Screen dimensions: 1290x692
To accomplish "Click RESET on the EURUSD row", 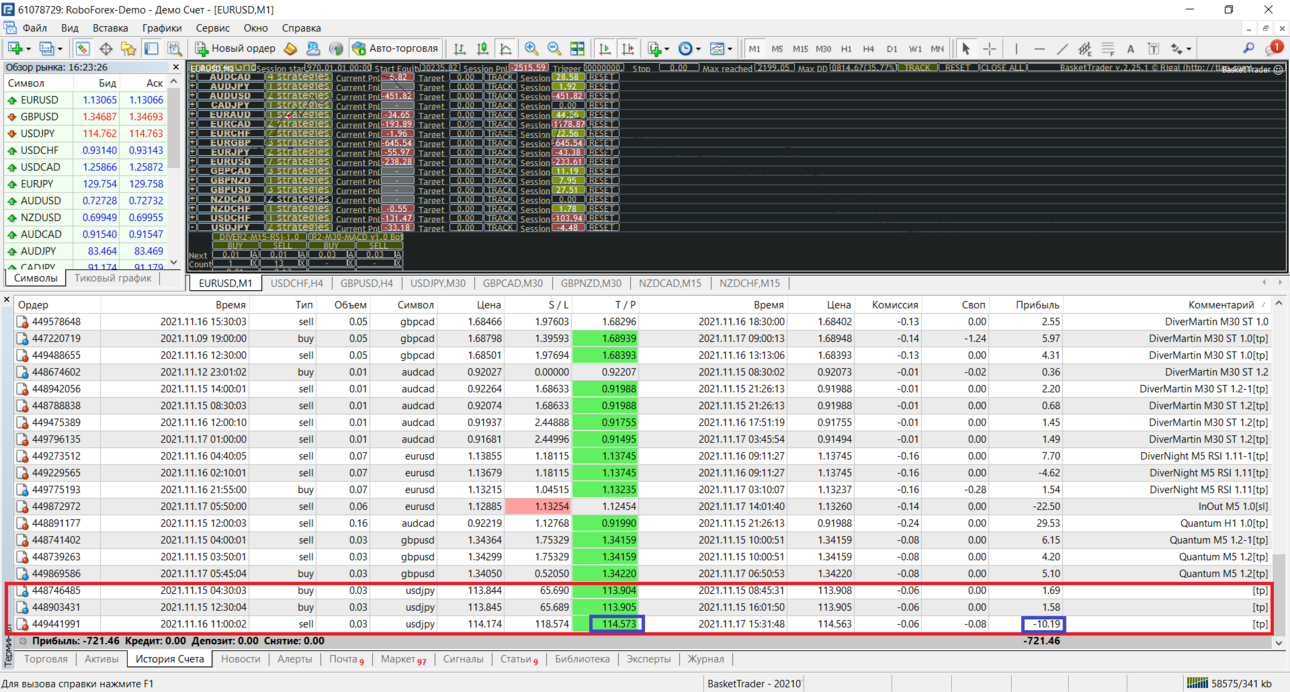I will 602,161.
